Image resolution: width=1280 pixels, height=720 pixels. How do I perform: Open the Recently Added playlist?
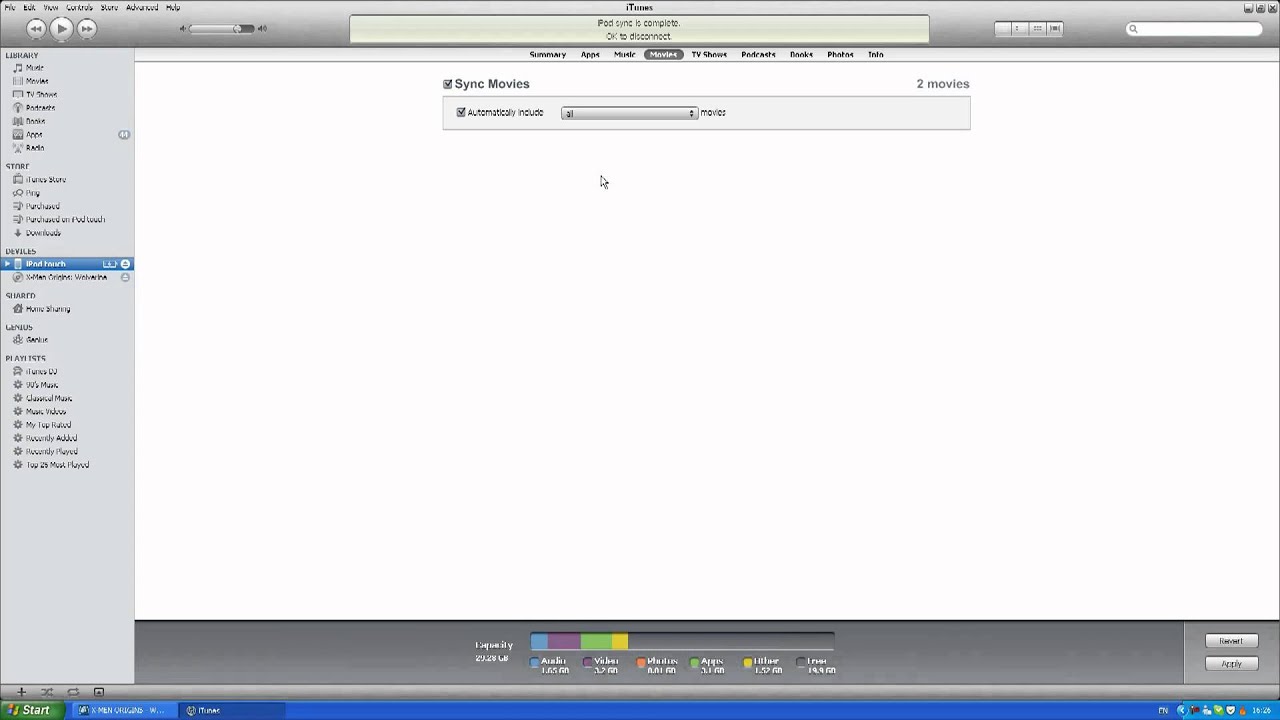[x=51, y=438]
